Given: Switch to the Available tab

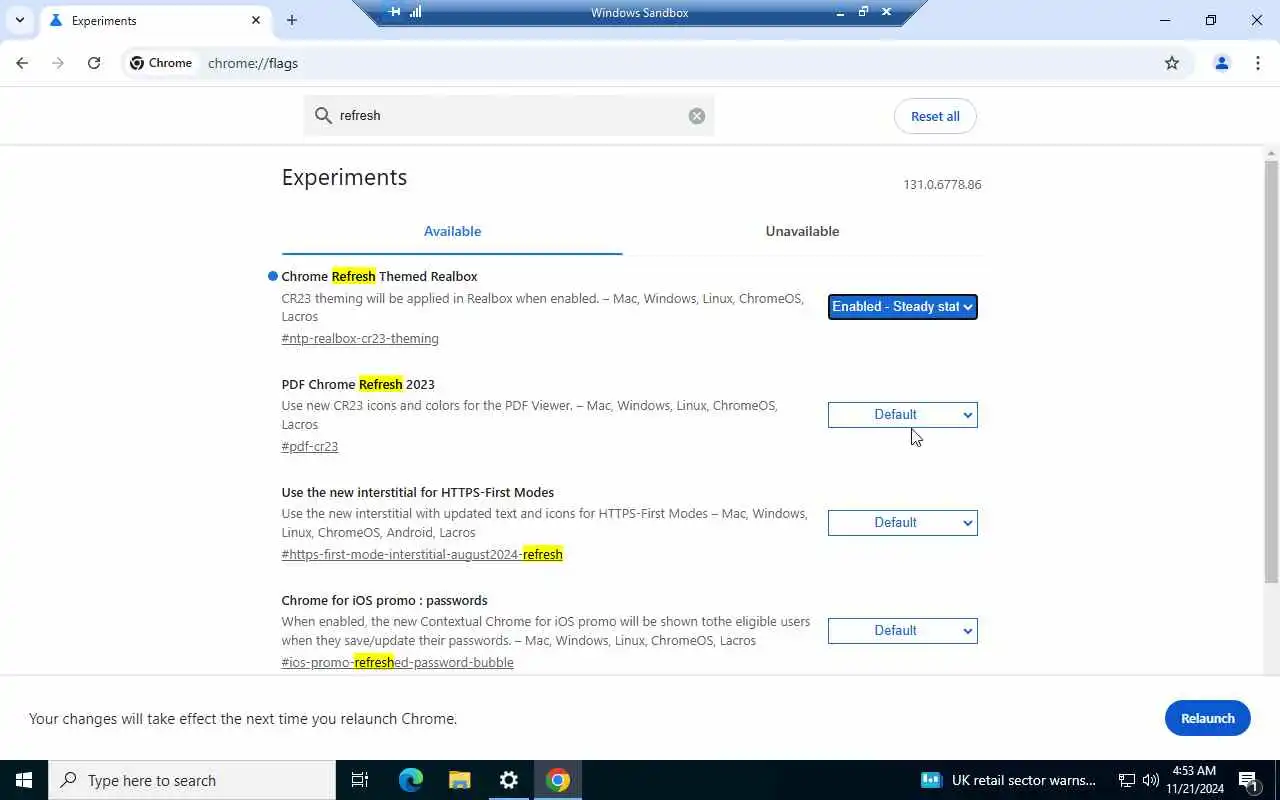Looking at the screenshot, I should 452,231.
